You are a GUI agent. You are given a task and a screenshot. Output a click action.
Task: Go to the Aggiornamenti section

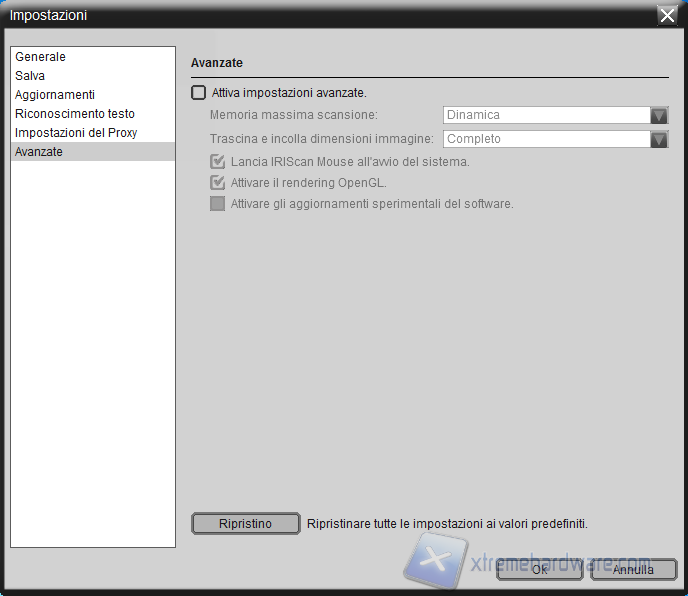click(55, 95)
